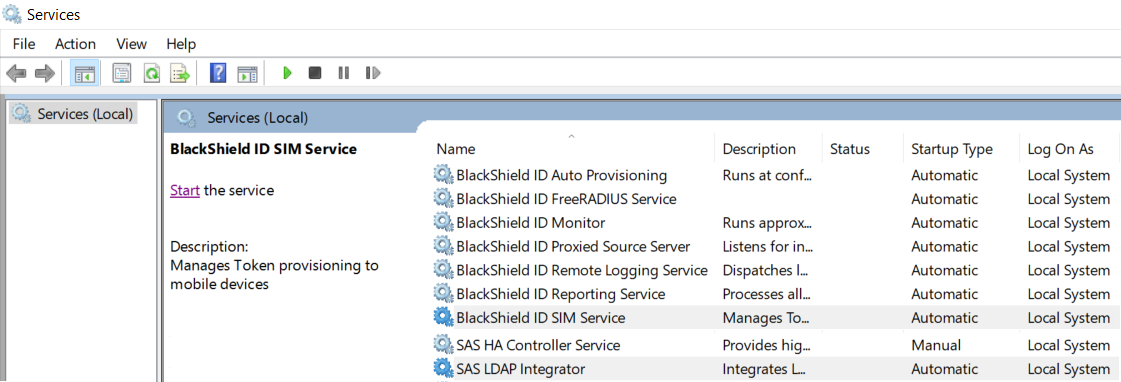Toggle Show/Hide Console Tree icon

click(x=85, y=73)
